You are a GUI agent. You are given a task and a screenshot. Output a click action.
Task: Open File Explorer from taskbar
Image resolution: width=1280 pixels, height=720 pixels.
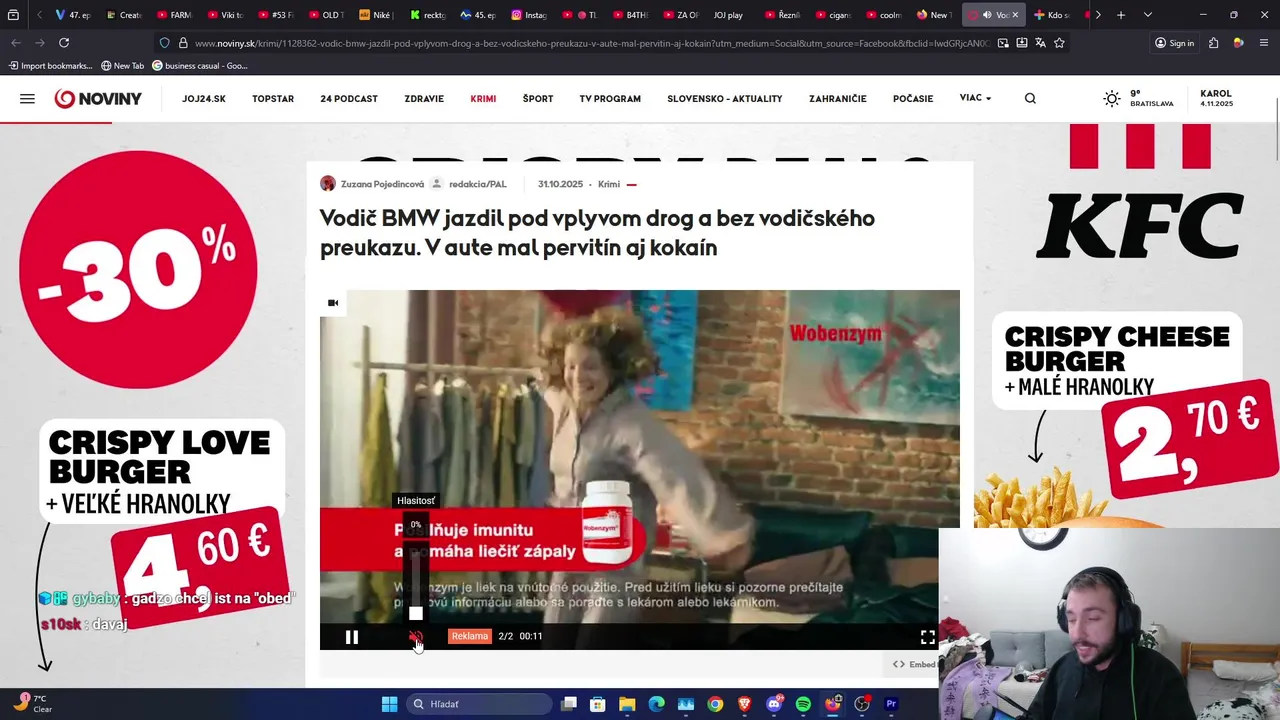point(627,704)
